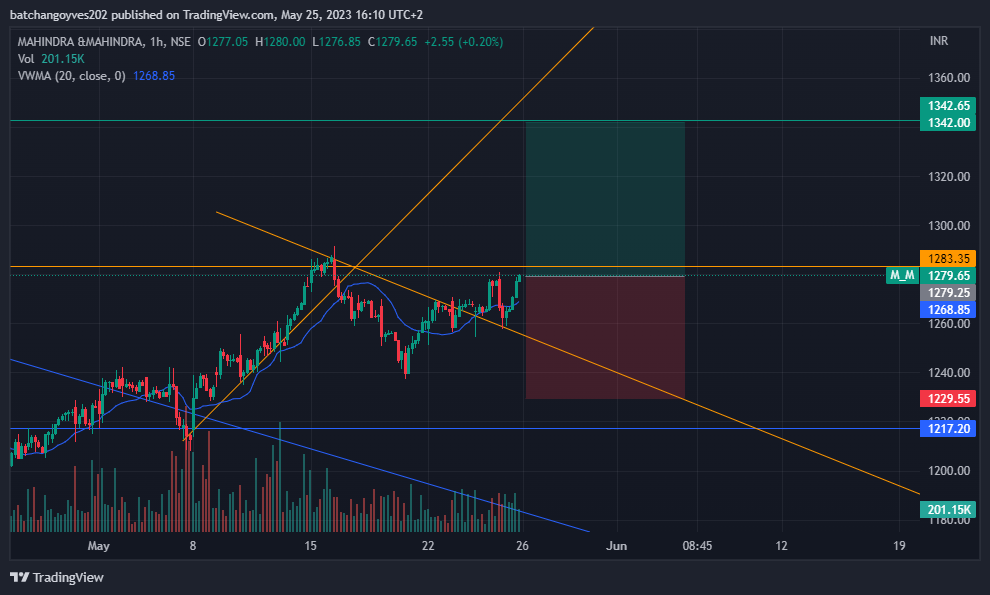Image resolution: width=990 pixels, height=595 pixels.
Task: Click the 1360.00 price scale value
Action: [x=949, y=78]
